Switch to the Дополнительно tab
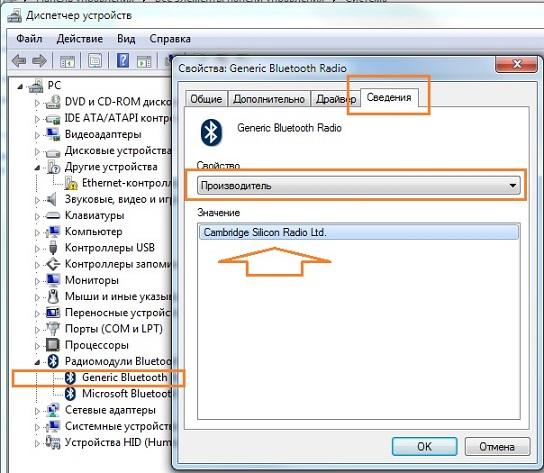 coord(269,99)
